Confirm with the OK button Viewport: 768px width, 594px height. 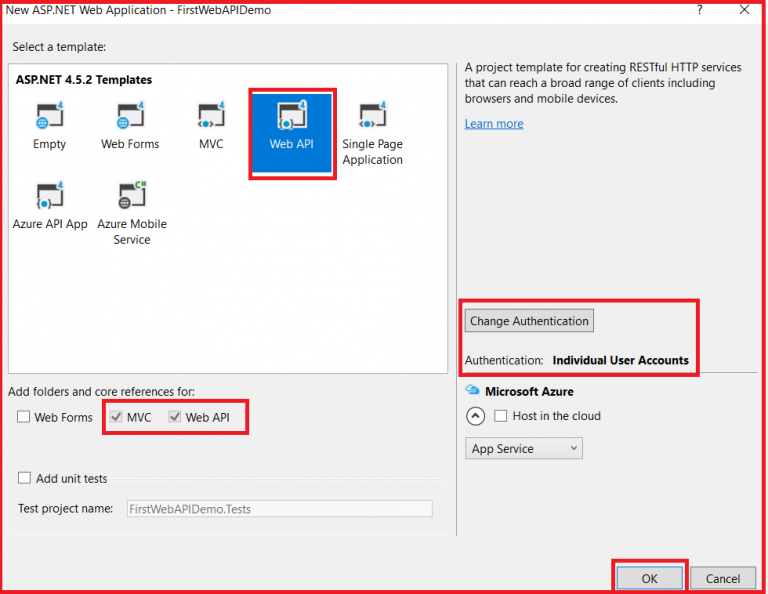point(649,578)
